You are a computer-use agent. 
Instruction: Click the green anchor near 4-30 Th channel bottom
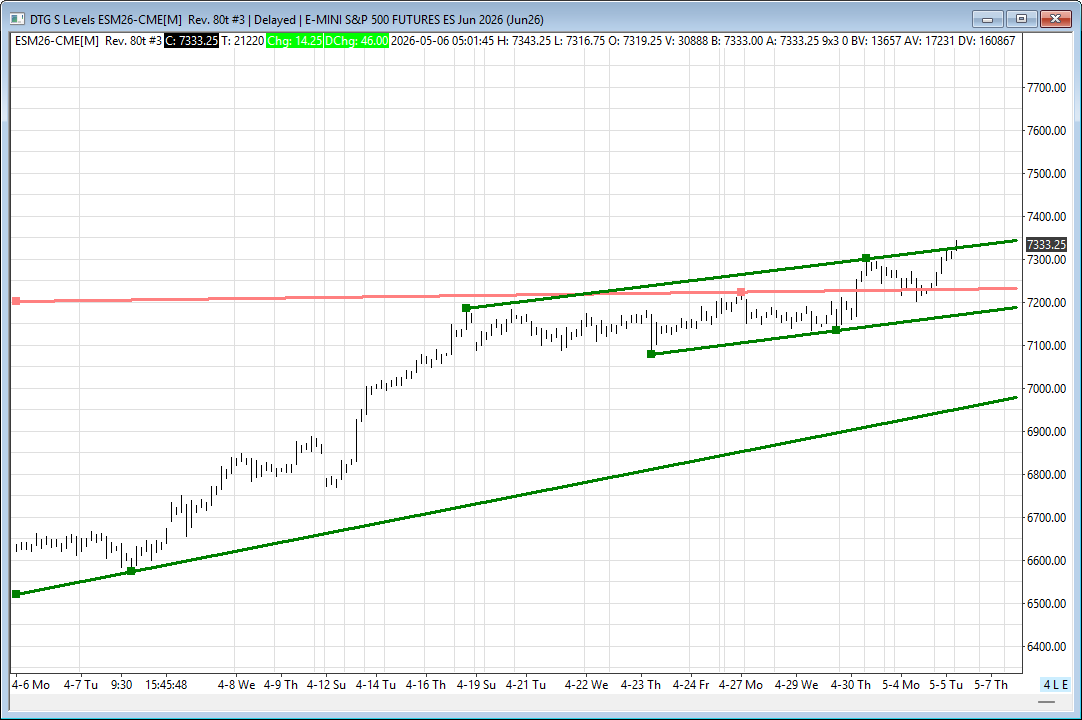[836, 330]
